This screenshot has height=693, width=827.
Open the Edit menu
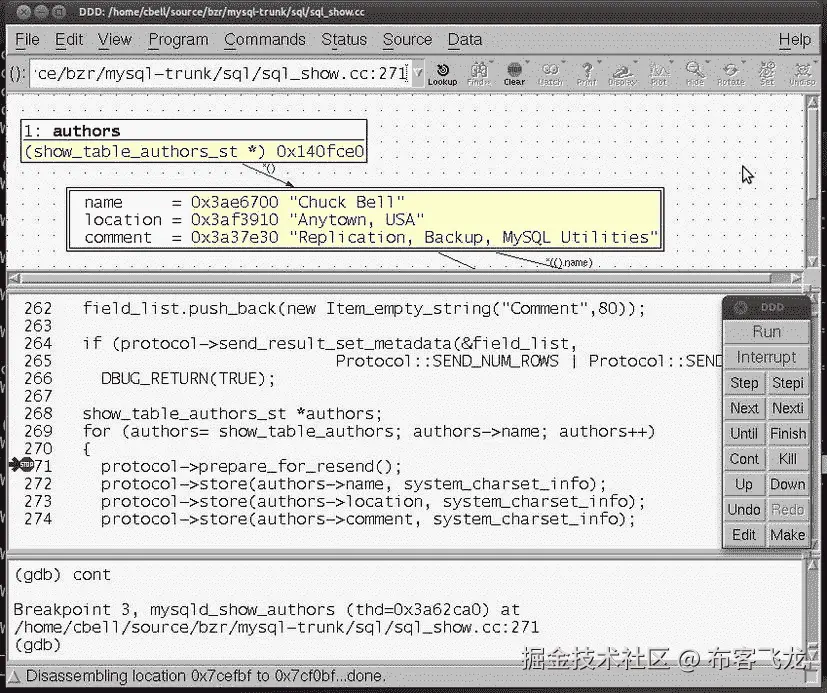pos(69,40)
